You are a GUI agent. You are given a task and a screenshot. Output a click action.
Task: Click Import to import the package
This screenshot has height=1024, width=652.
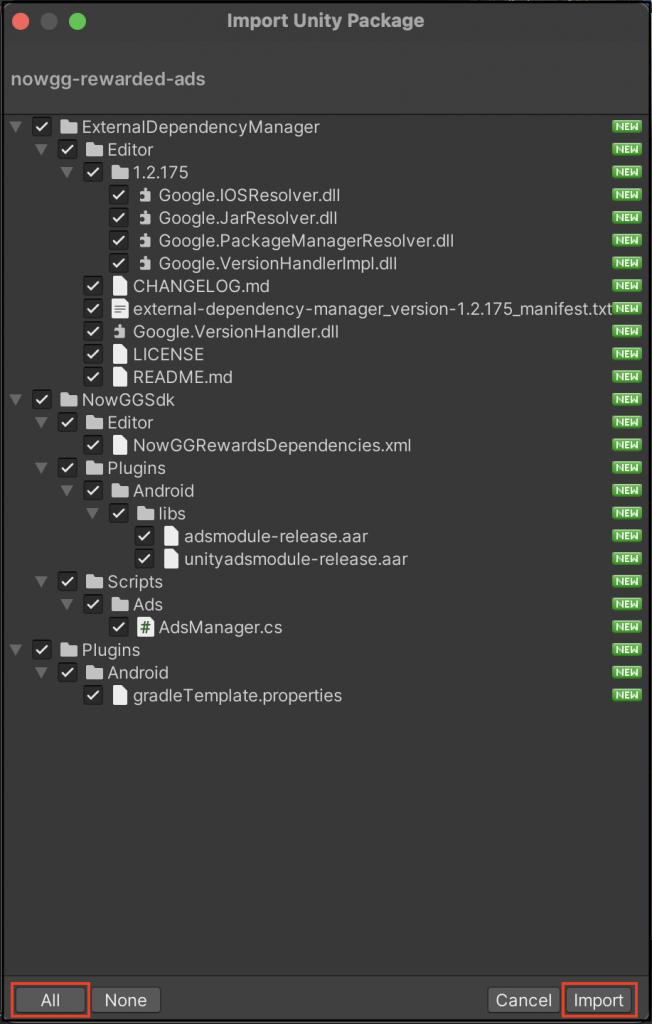pos(599,999)
